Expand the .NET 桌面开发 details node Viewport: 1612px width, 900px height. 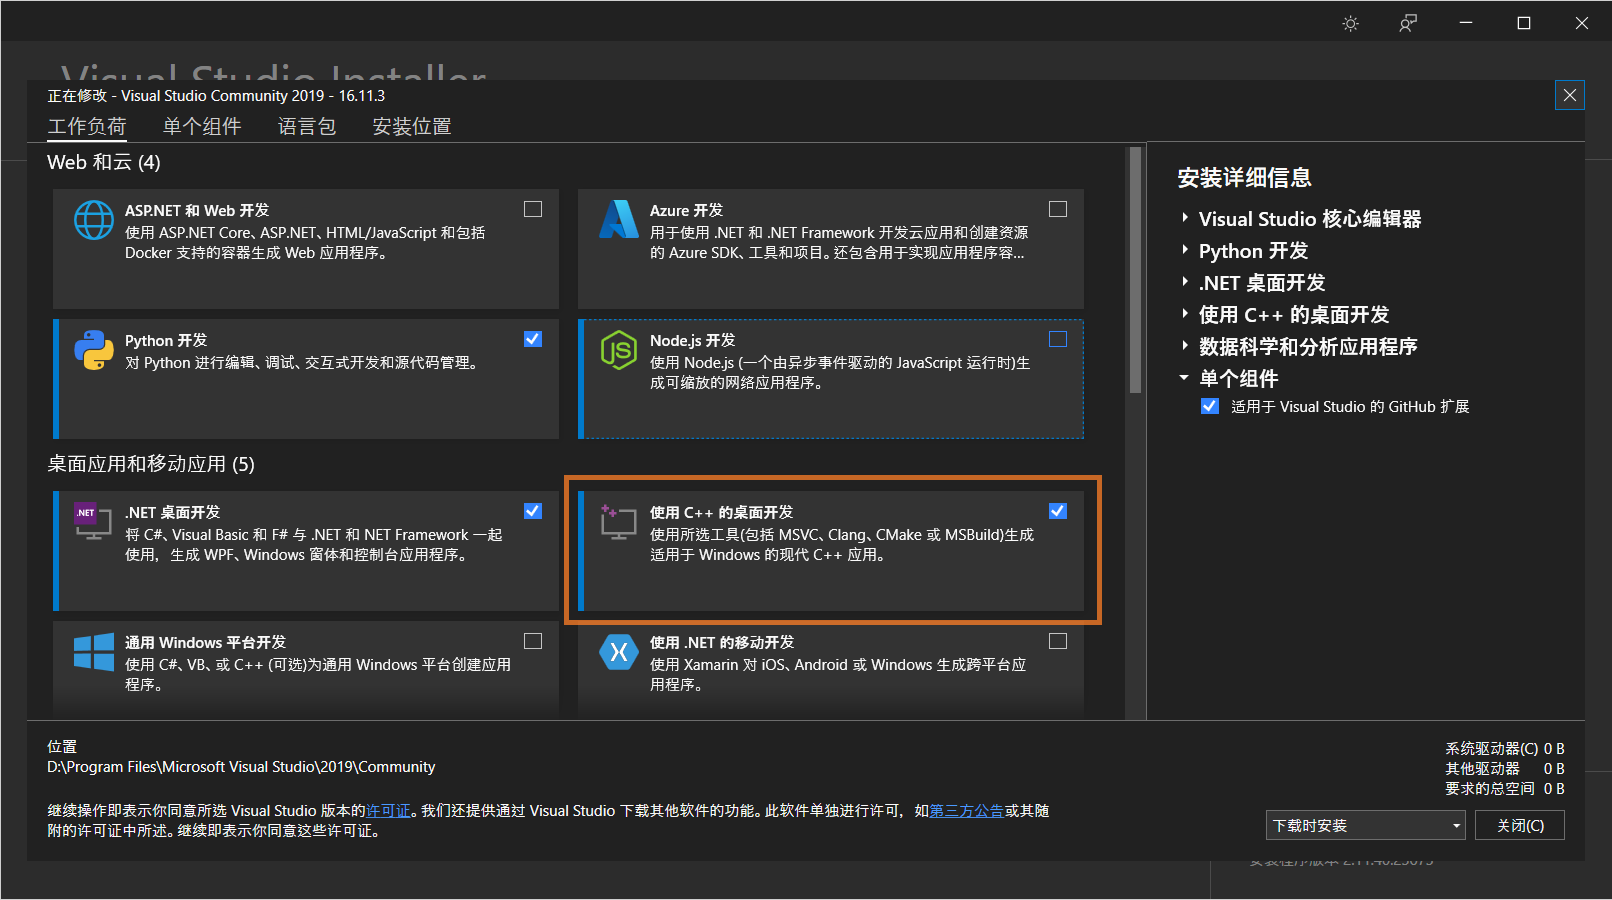(x=1185, y=282)
